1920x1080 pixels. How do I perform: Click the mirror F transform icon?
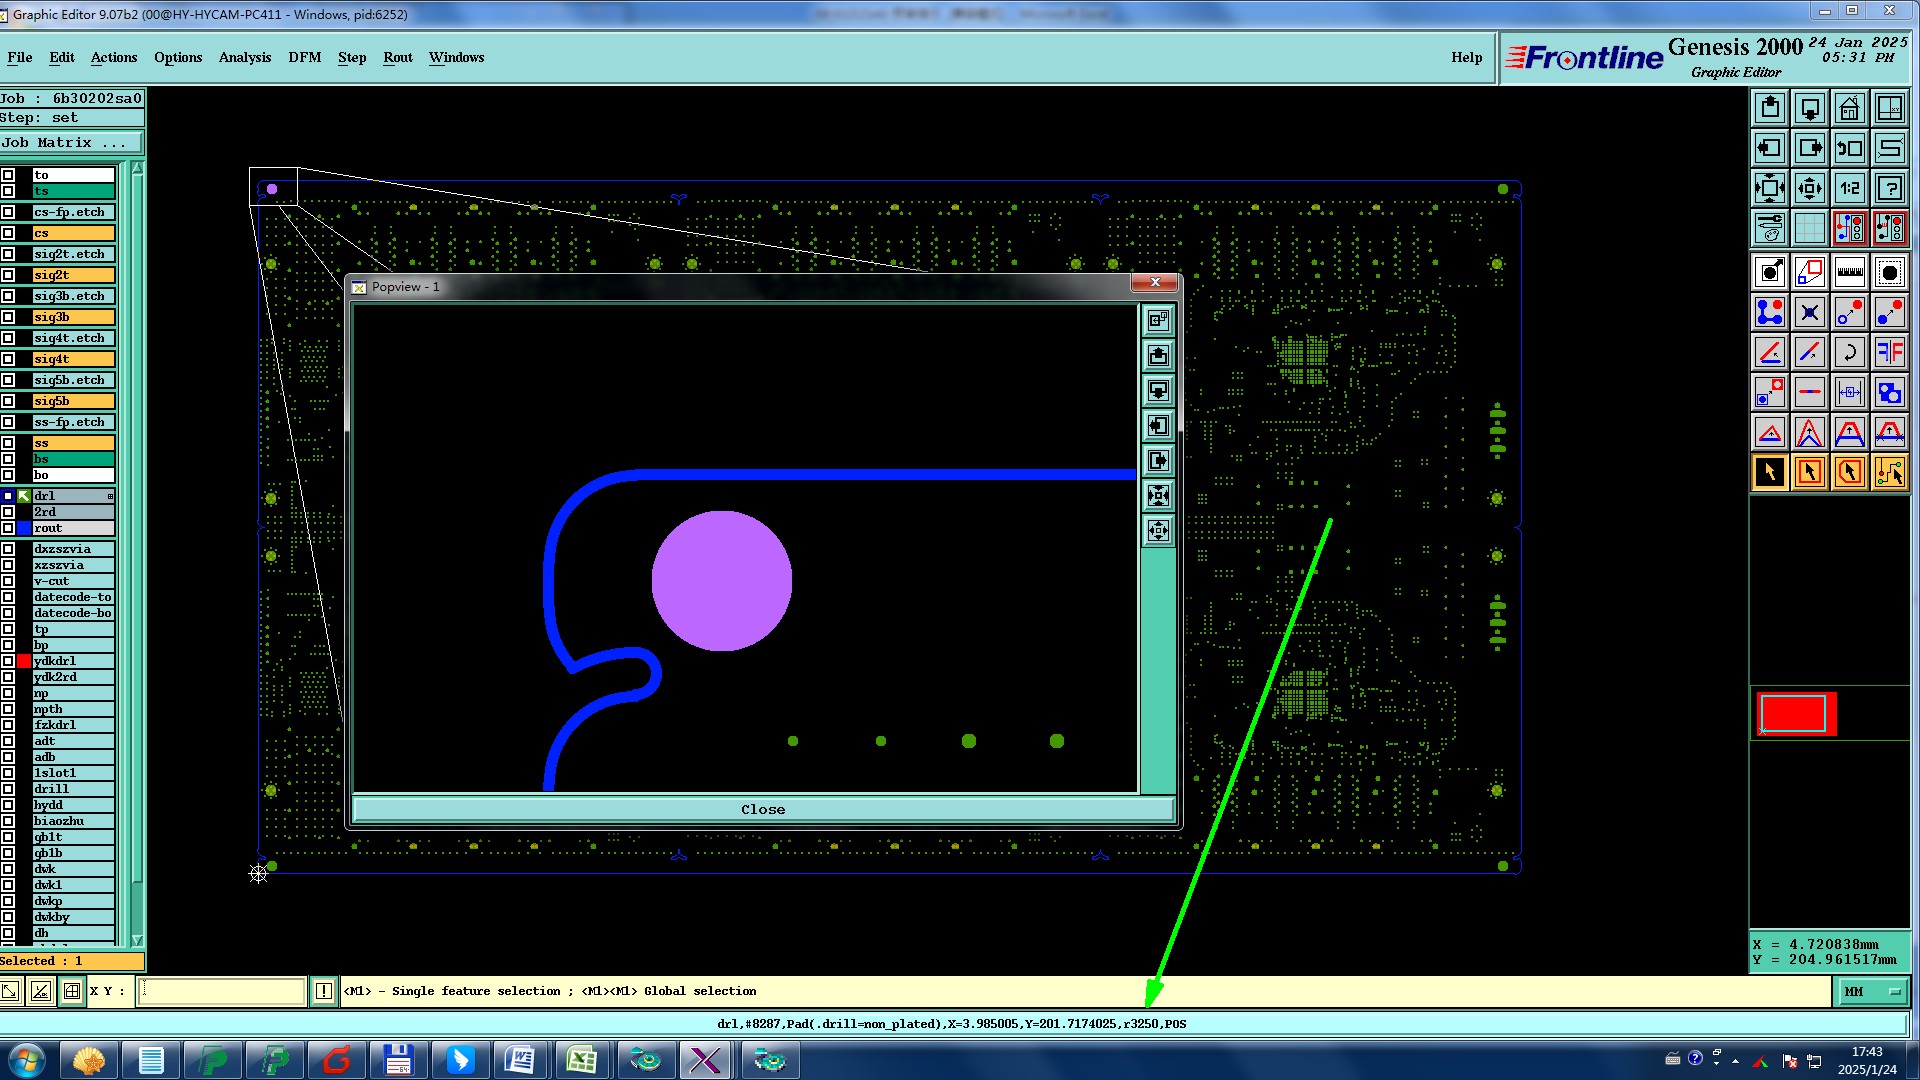coord(1889,352)
